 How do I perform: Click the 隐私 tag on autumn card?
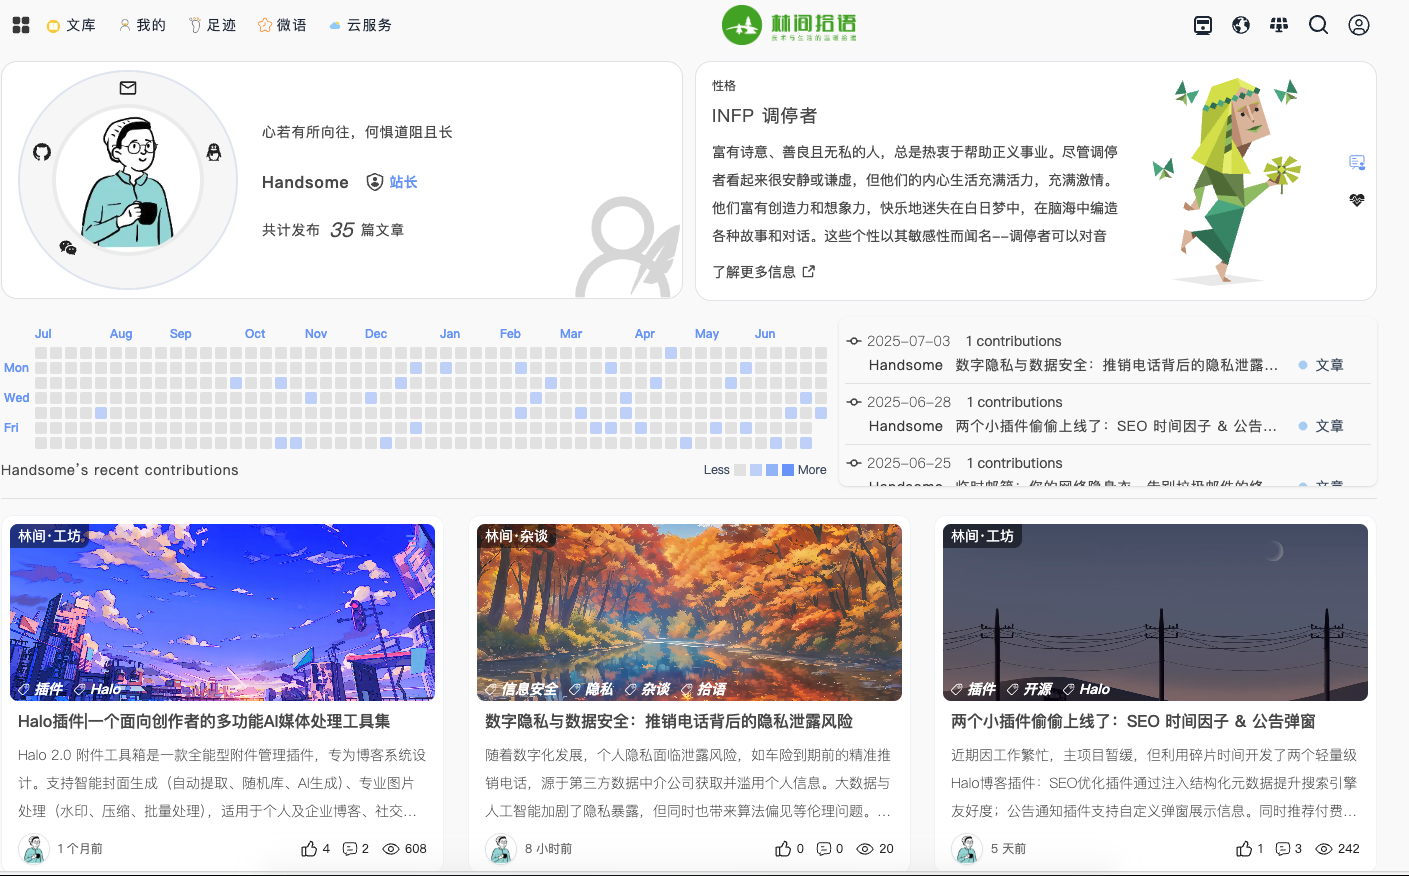591,689
